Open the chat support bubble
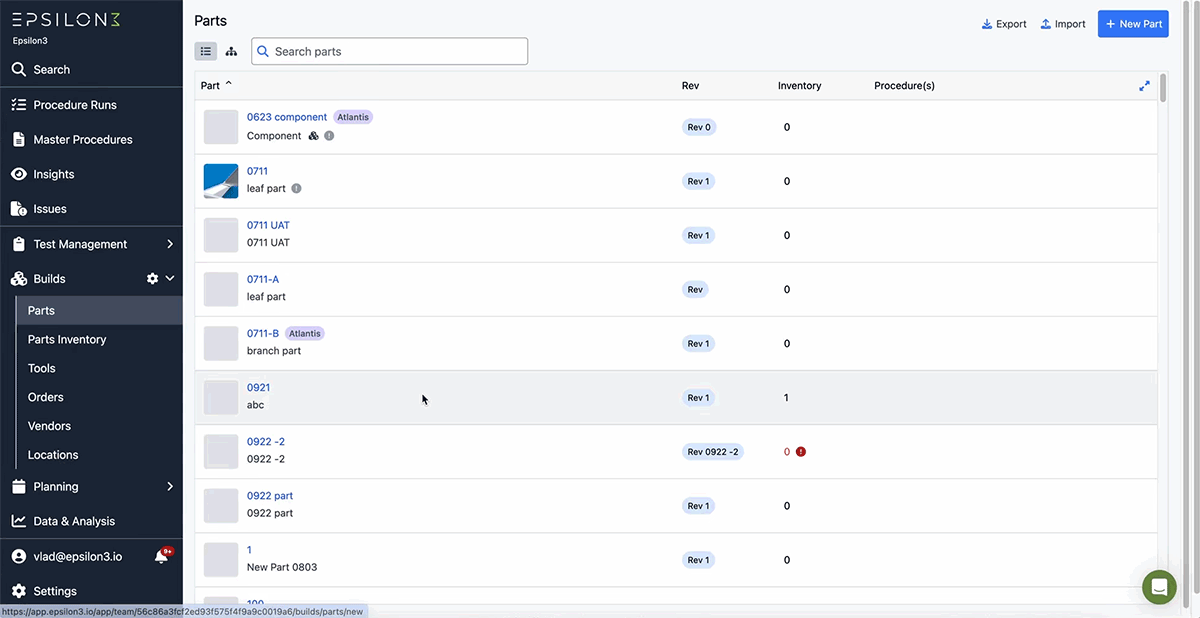The width and height of the screenshot is (1200, 618). point(1159,587)
